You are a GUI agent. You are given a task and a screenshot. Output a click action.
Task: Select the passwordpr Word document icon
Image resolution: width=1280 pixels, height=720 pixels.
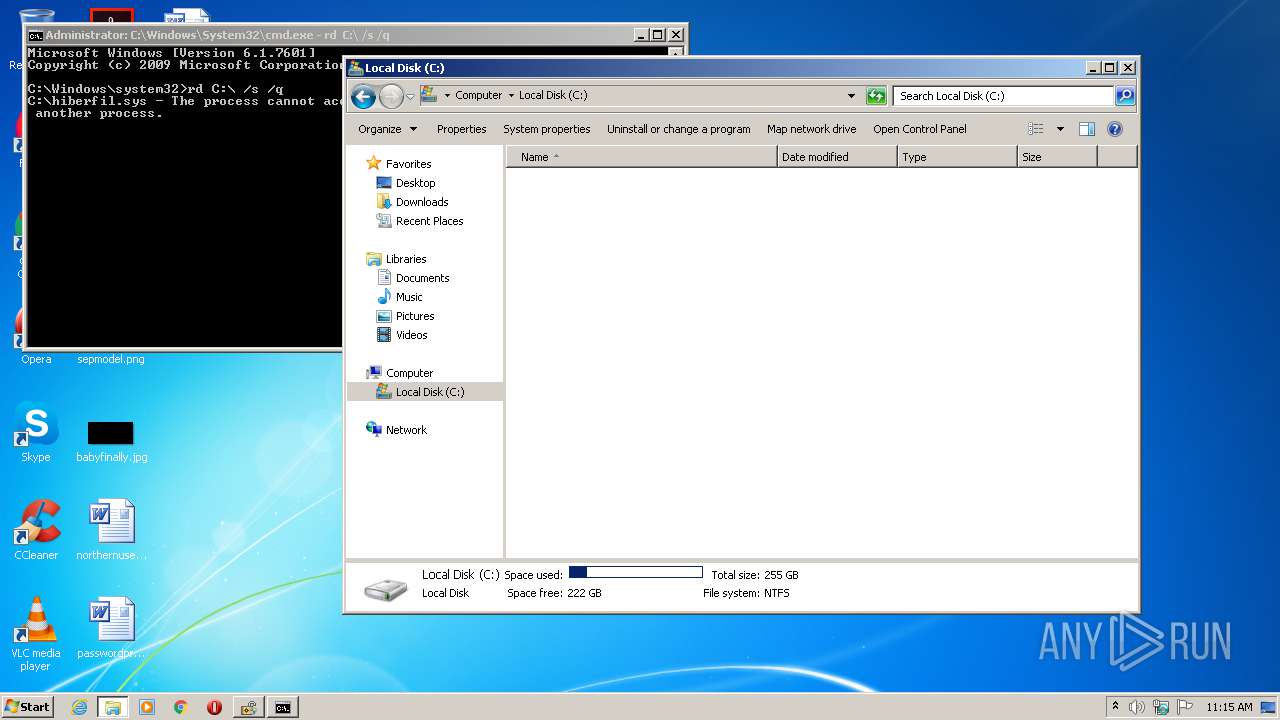[x=111, y=628]
